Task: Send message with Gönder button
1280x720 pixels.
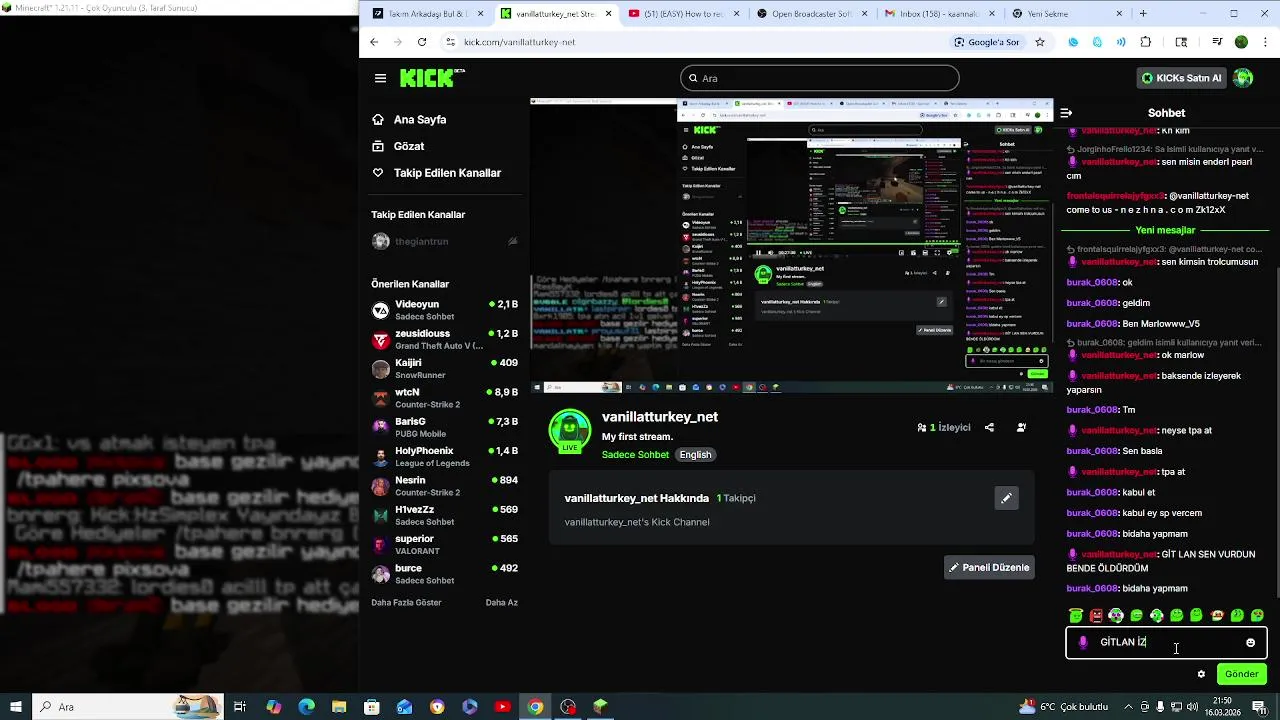Action: point(1242,674)
